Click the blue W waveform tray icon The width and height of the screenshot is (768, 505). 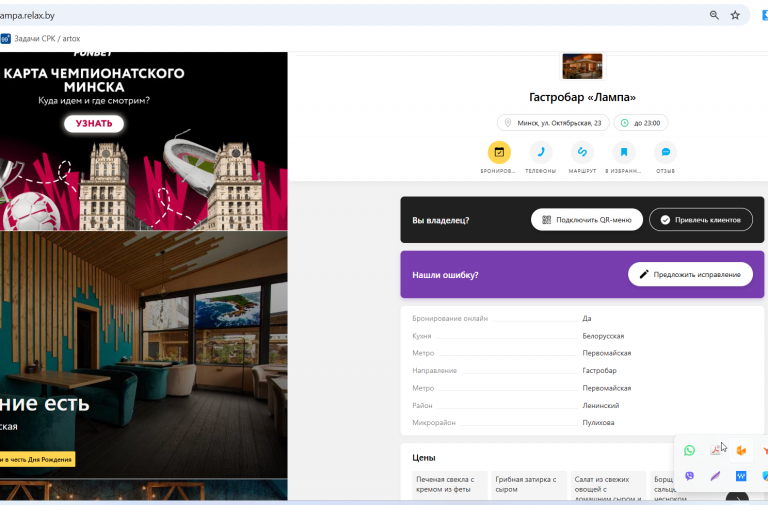pyautogui.click(x=741, y=476)
